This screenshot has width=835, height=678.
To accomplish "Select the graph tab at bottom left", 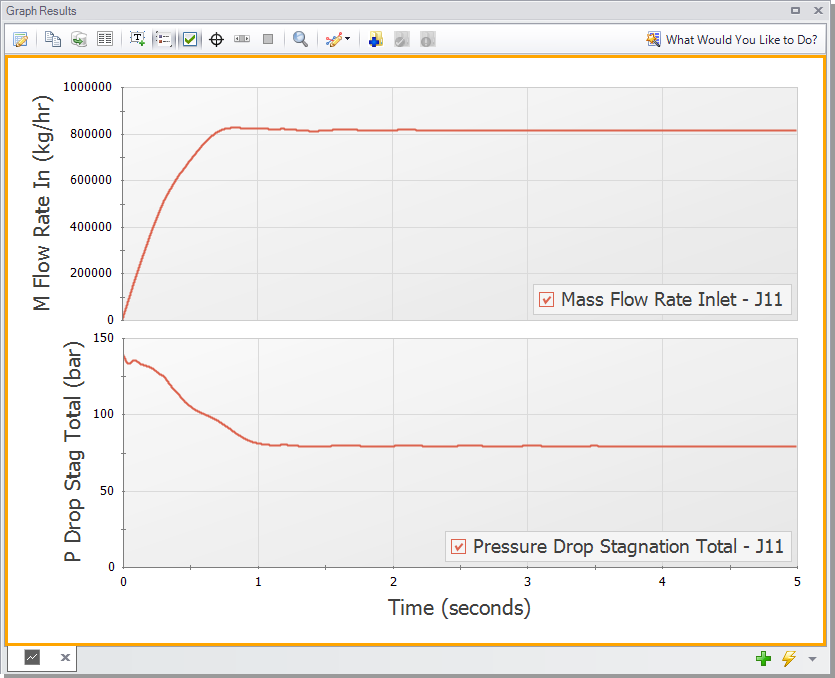I will [x=32, y=658].
